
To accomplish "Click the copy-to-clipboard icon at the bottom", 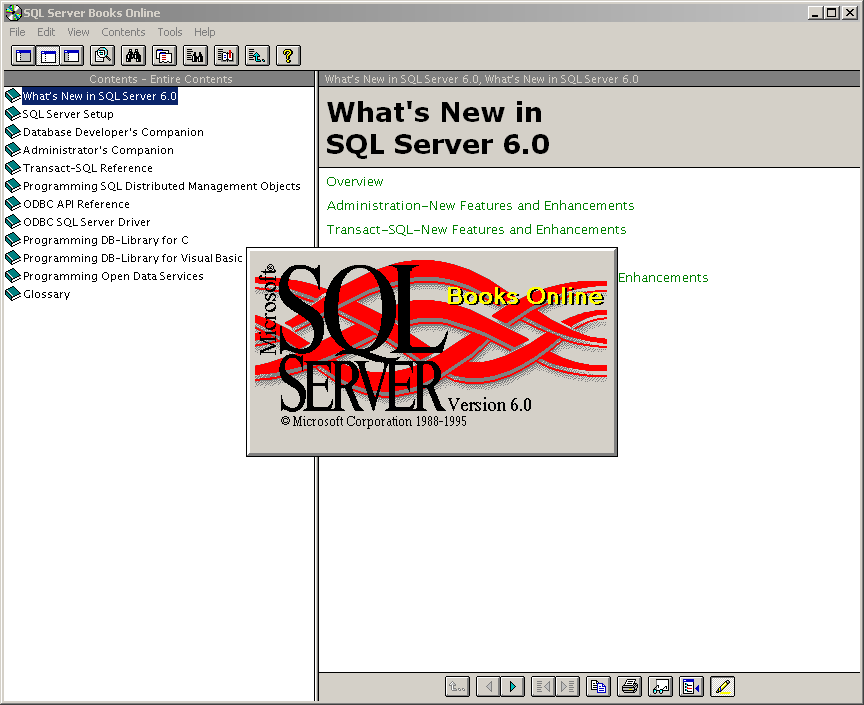I will (598, 686).
